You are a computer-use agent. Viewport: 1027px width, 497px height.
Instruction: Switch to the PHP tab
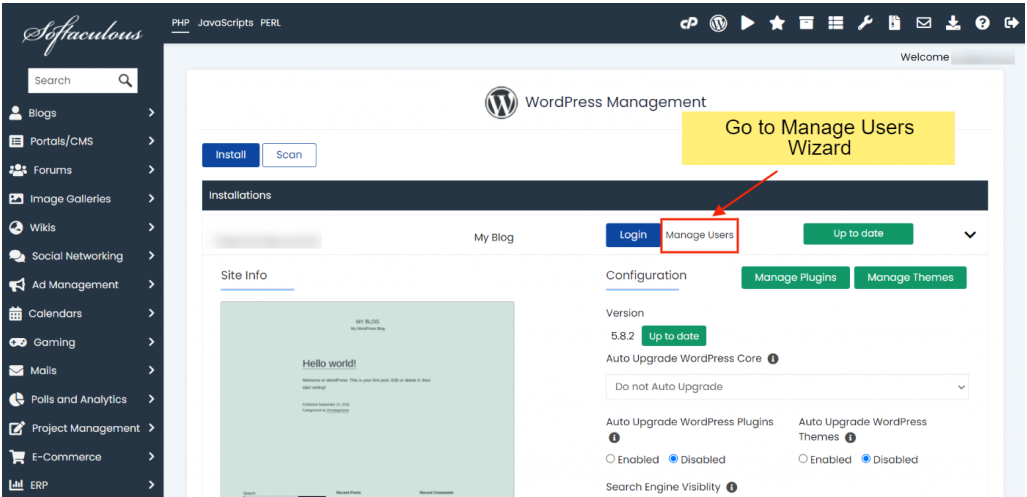pyautogui.click(x=180, y=23)
